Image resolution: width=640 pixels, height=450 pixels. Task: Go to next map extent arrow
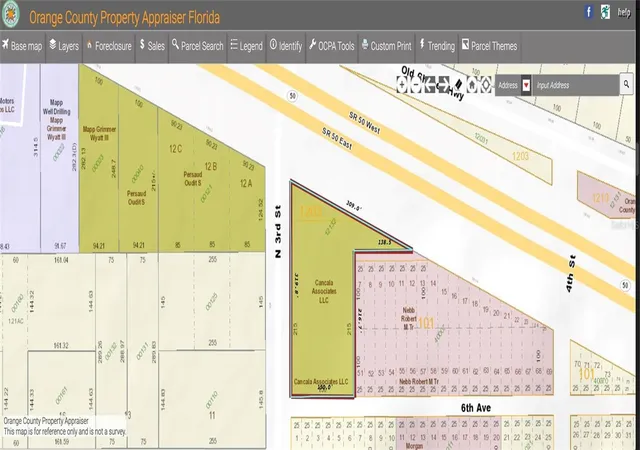[x=443, y=85]
